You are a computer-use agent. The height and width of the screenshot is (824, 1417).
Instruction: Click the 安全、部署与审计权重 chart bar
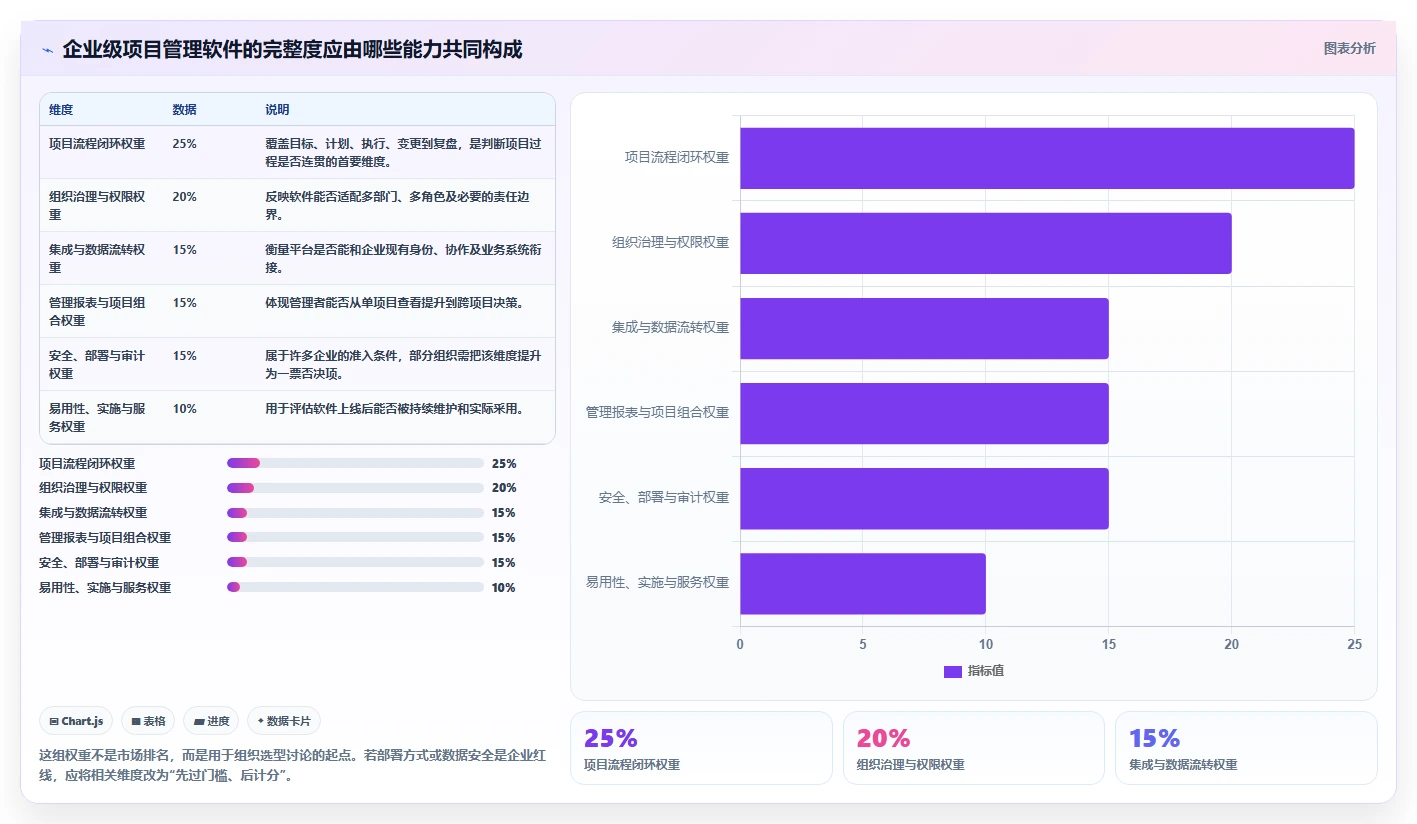(x=924, y=498)
